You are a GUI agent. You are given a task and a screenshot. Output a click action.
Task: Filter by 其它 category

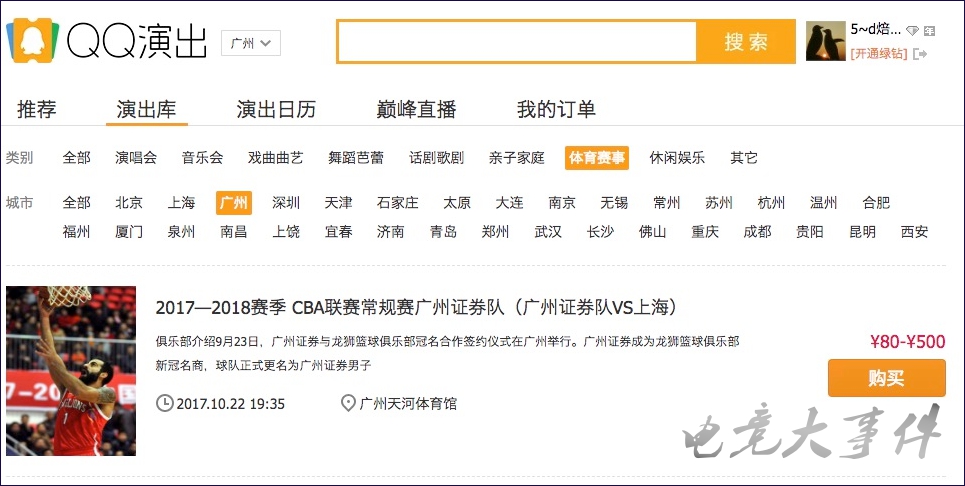click(x=743, y=157)
